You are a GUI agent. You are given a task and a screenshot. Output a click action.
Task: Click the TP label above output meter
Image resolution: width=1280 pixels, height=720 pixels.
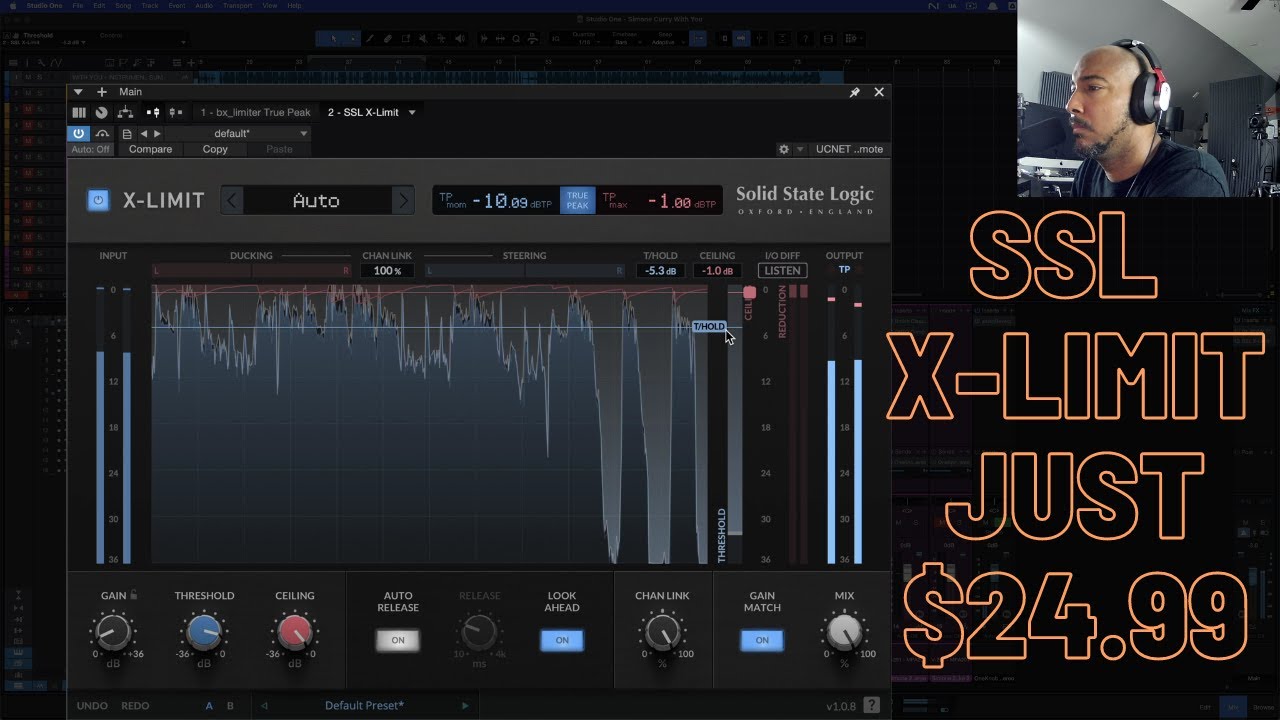(844, 270)
